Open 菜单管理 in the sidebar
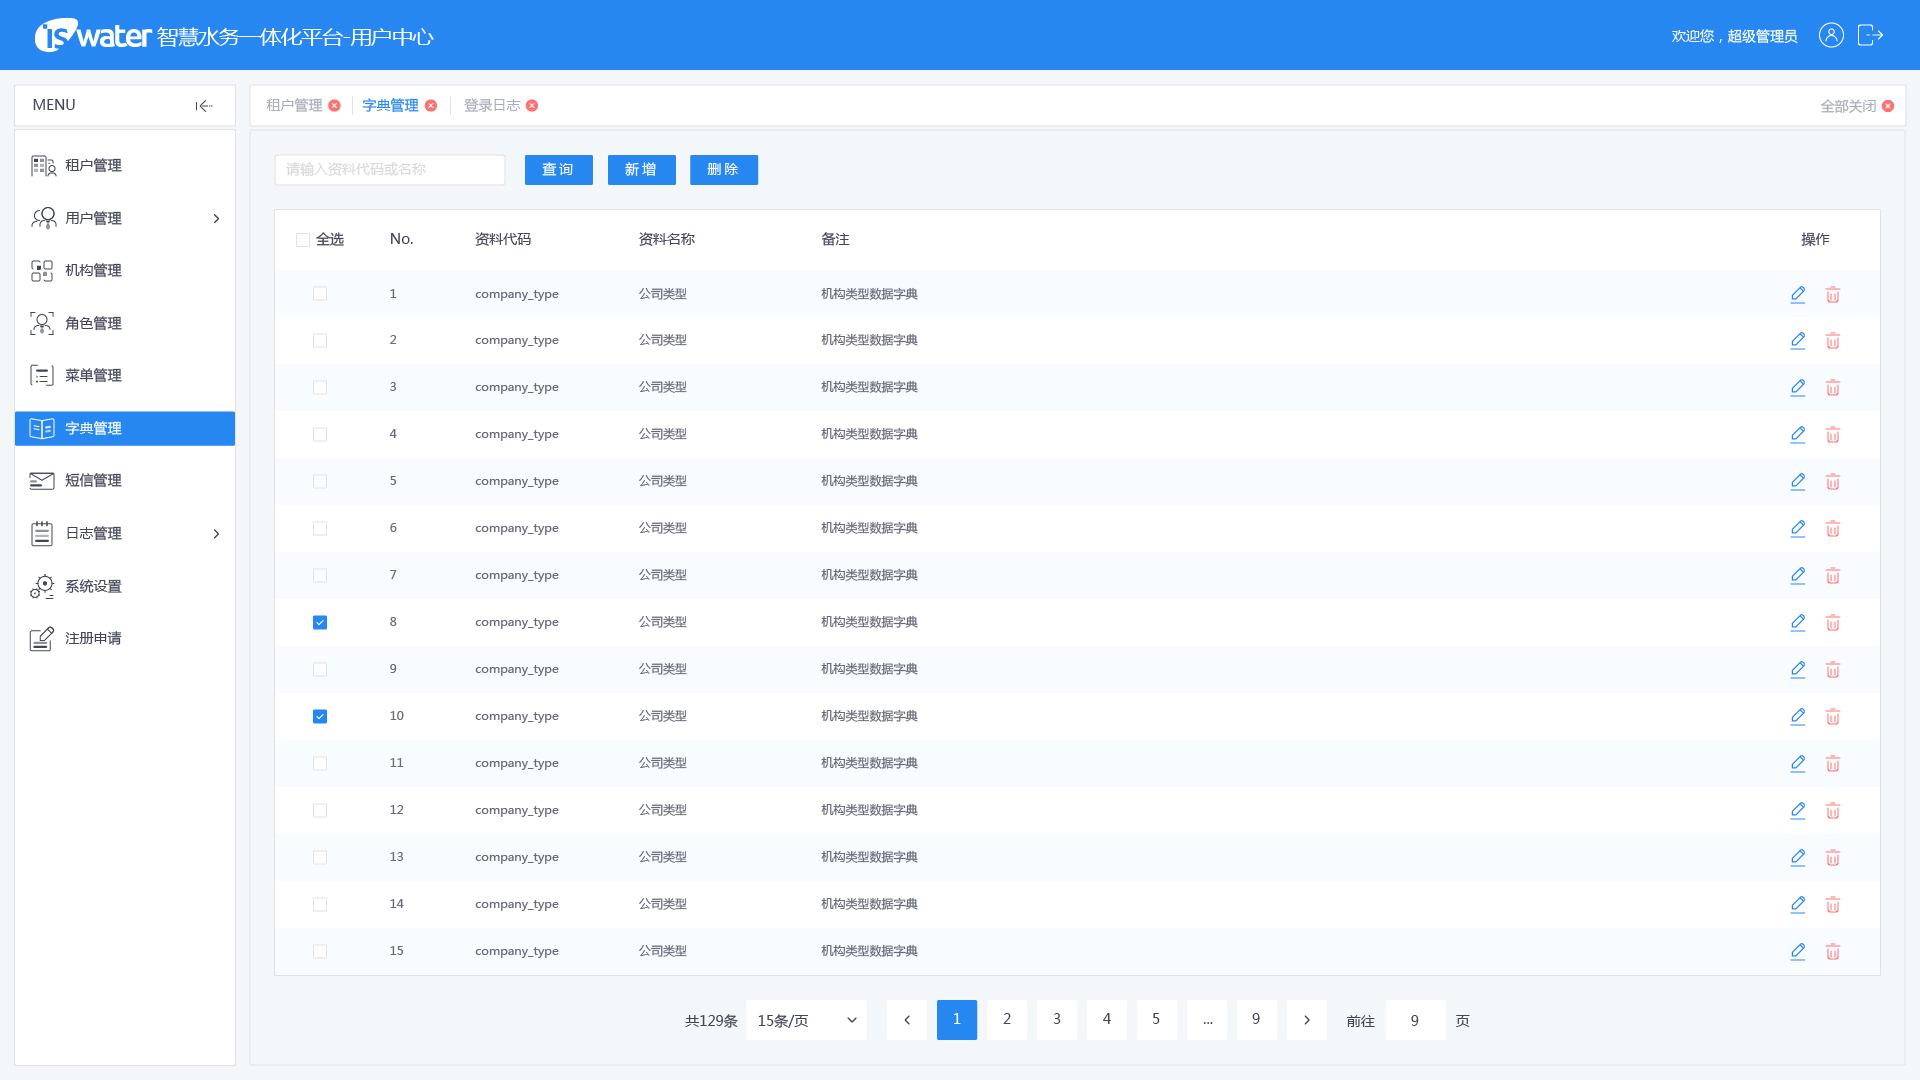1920x1080 pixels. tap(125, 376)
